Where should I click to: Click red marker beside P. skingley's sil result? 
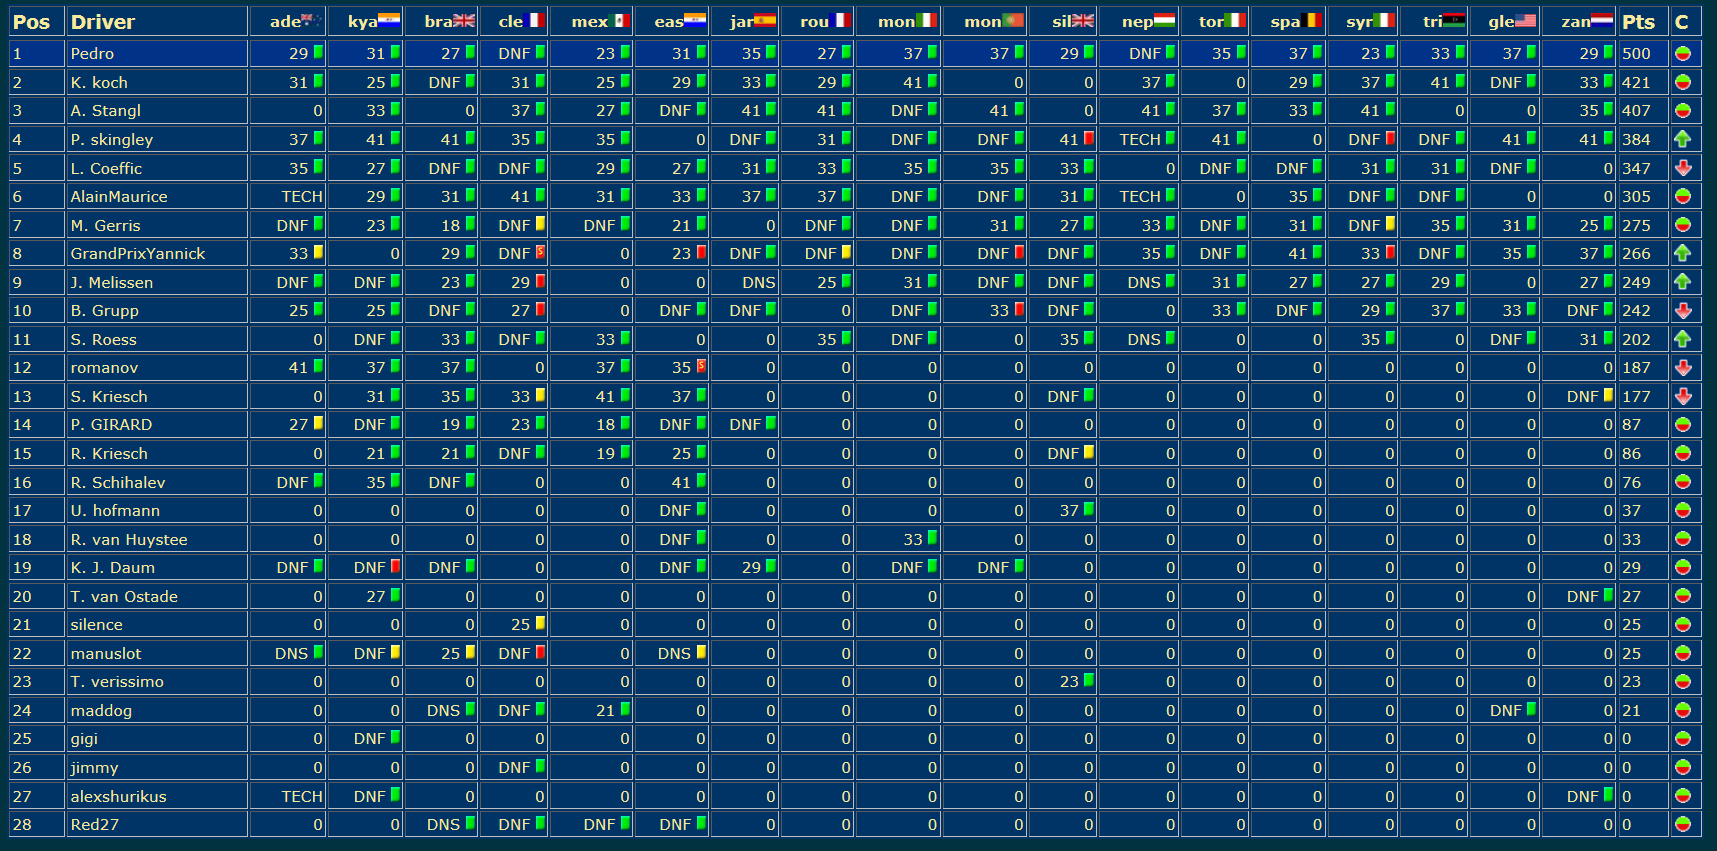1088,139
